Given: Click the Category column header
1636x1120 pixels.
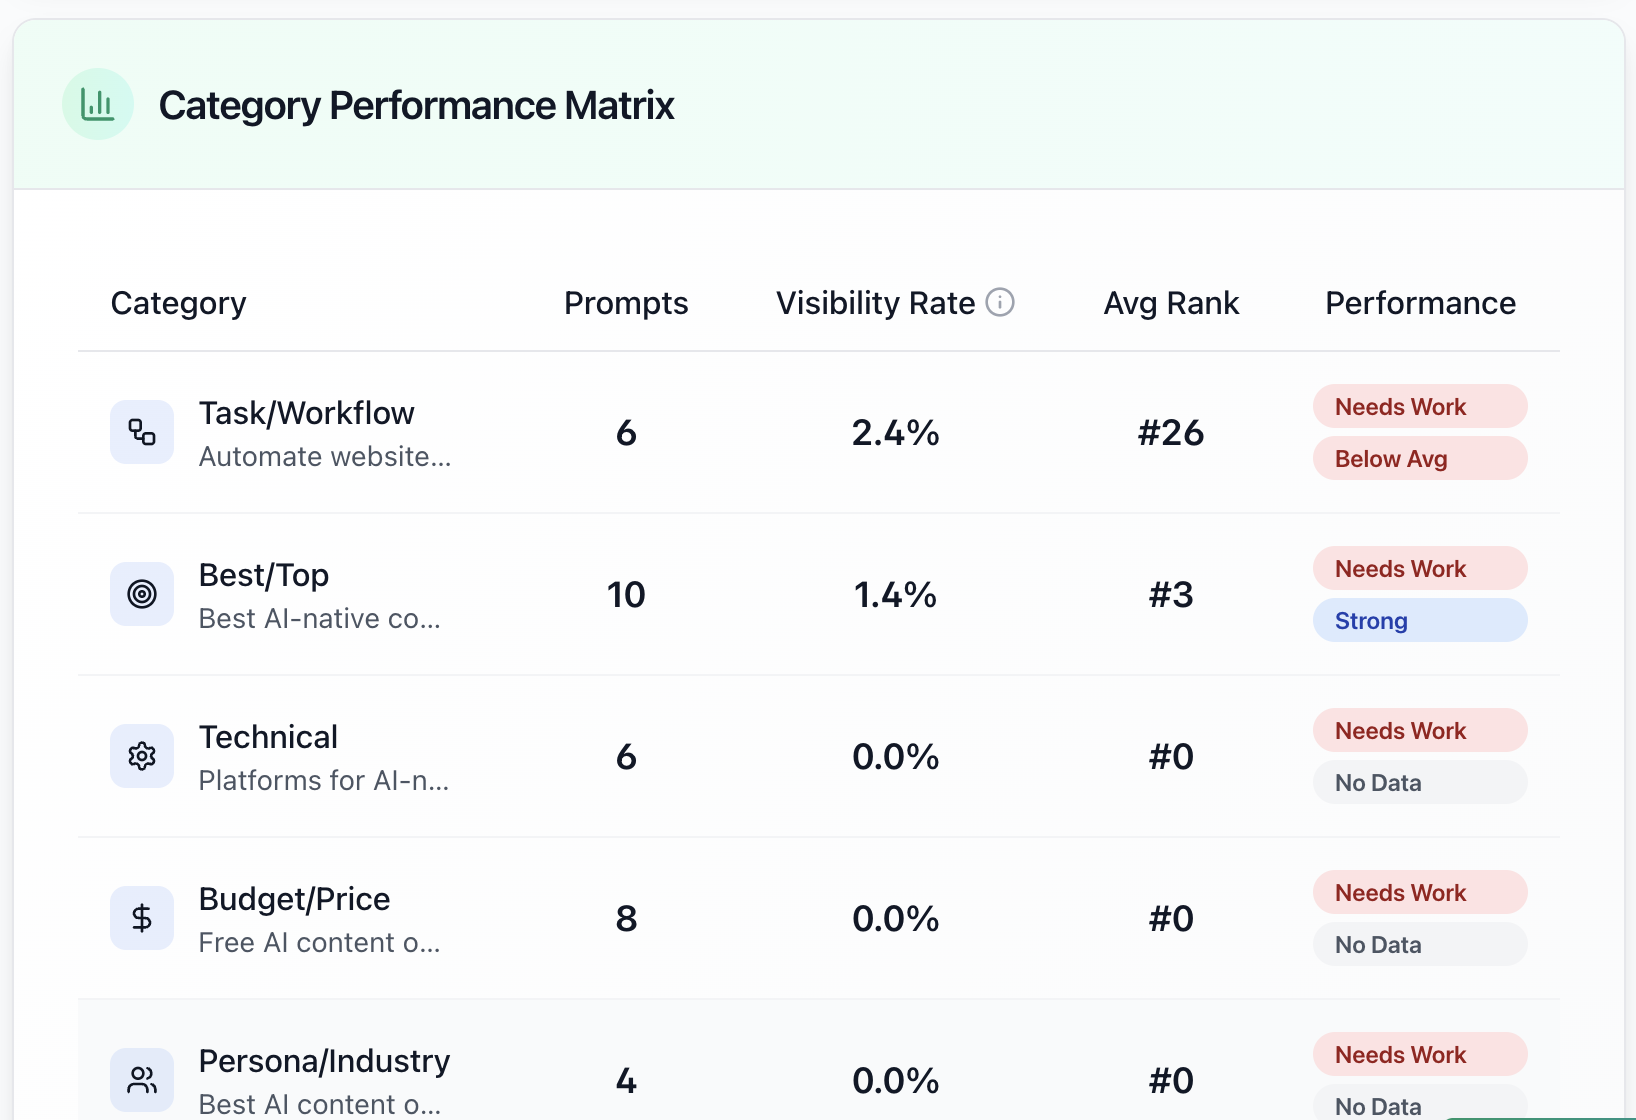Looking at the screenshot, I should 178,302.
